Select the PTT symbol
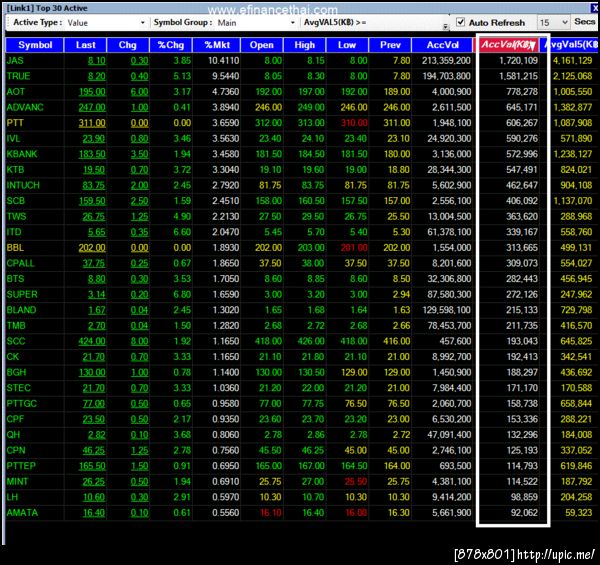The image size is (600, 565). (x=15, y=123)
